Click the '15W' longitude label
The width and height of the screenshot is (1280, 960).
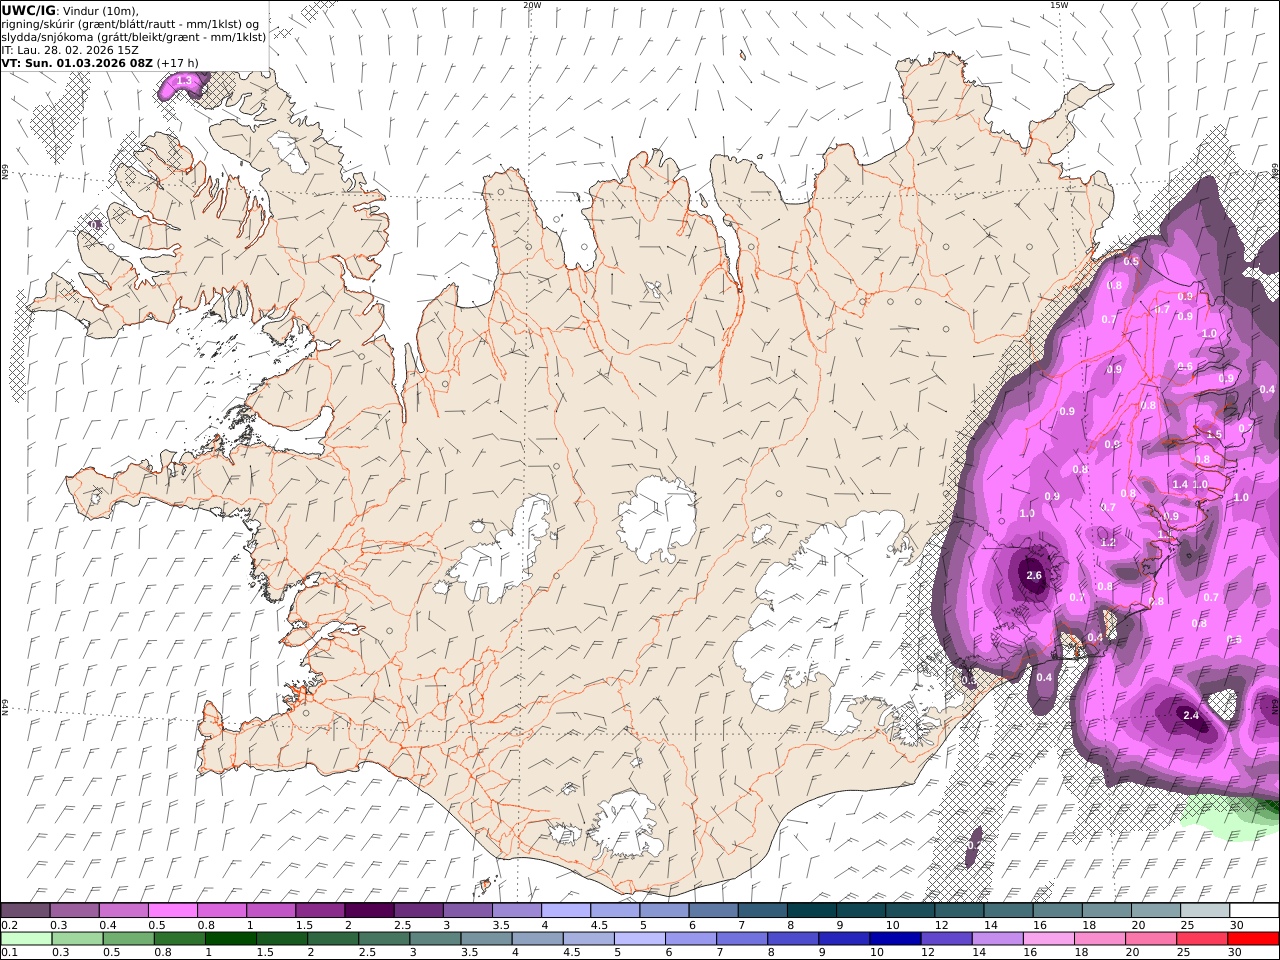pos(1059,5)
